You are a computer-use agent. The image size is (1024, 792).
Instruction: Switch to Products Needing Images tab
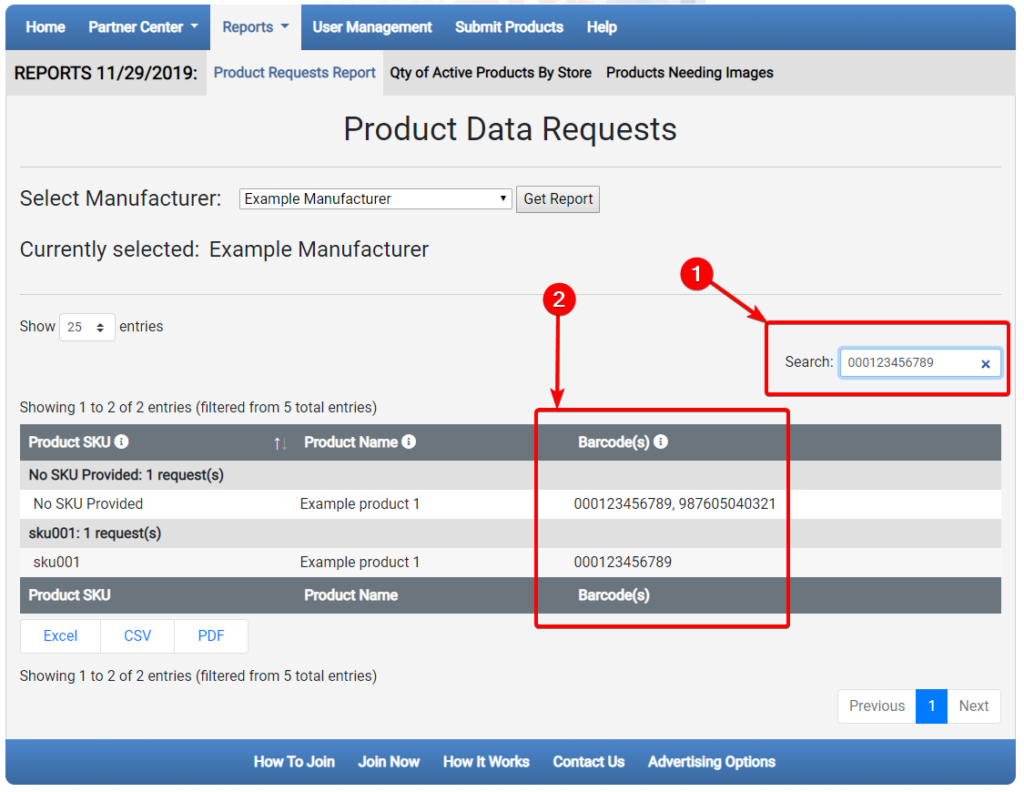[690, 72]
